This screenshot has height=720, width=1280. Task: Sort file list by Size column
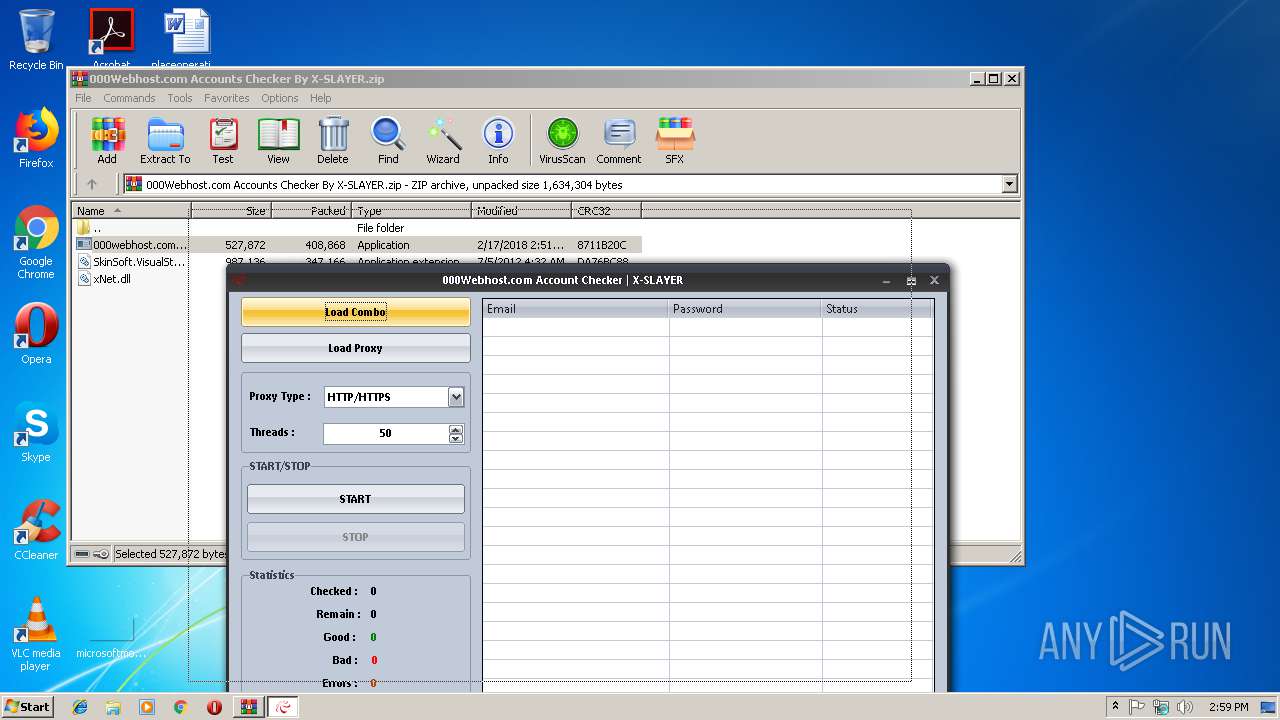pos(231,211)
